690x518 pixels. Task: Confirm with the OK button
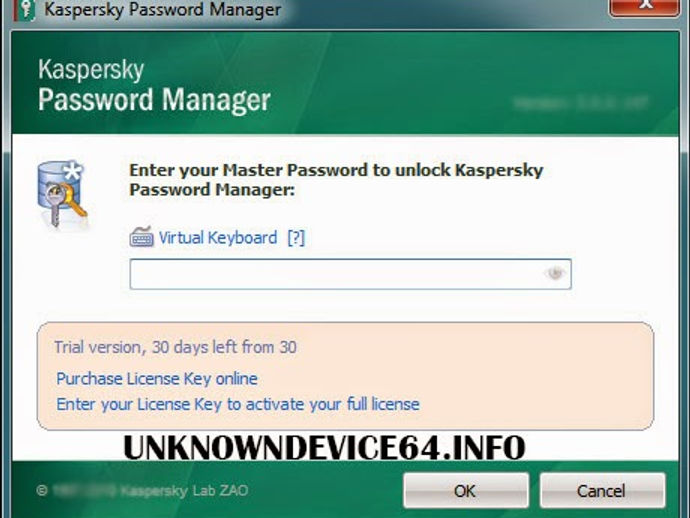pyautogui.click(x=466, y=490)
